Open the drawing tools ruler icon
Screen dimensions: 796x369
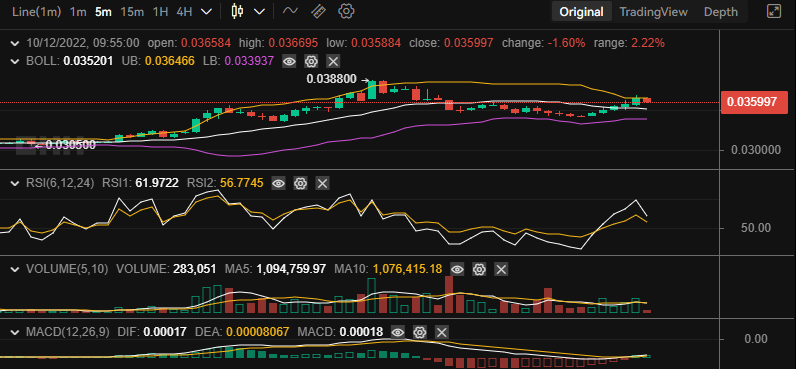(x=318, y=11)
